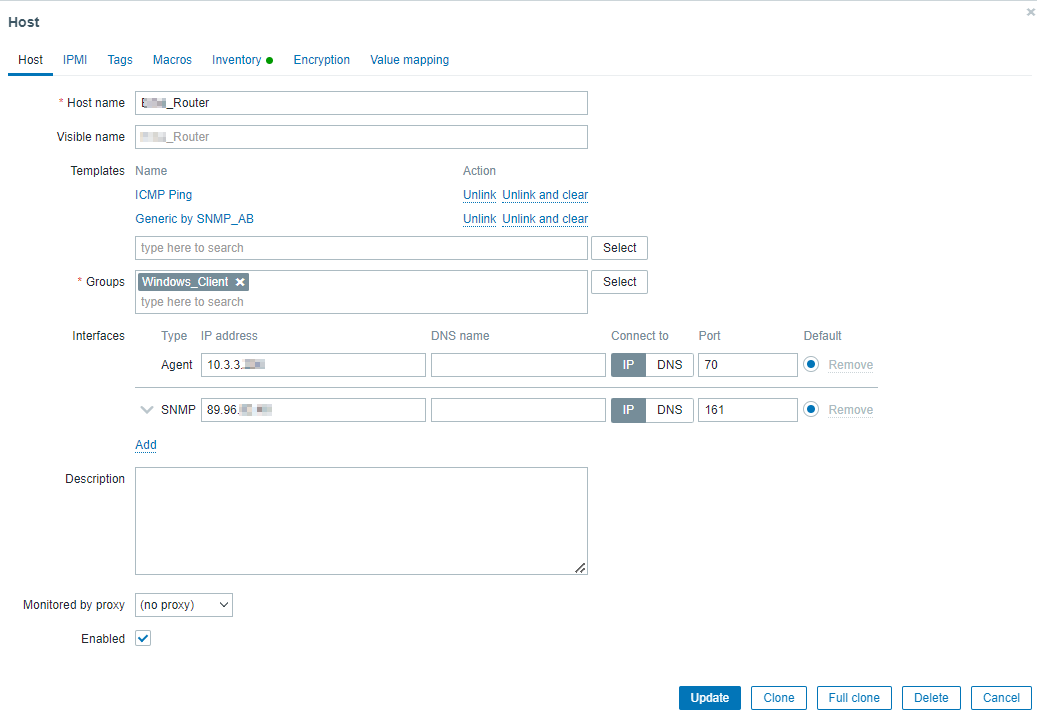Image resolution: width=1037 pixels, height=717 pixels.
Task: Click the Delete button
Action: (931, 698)
